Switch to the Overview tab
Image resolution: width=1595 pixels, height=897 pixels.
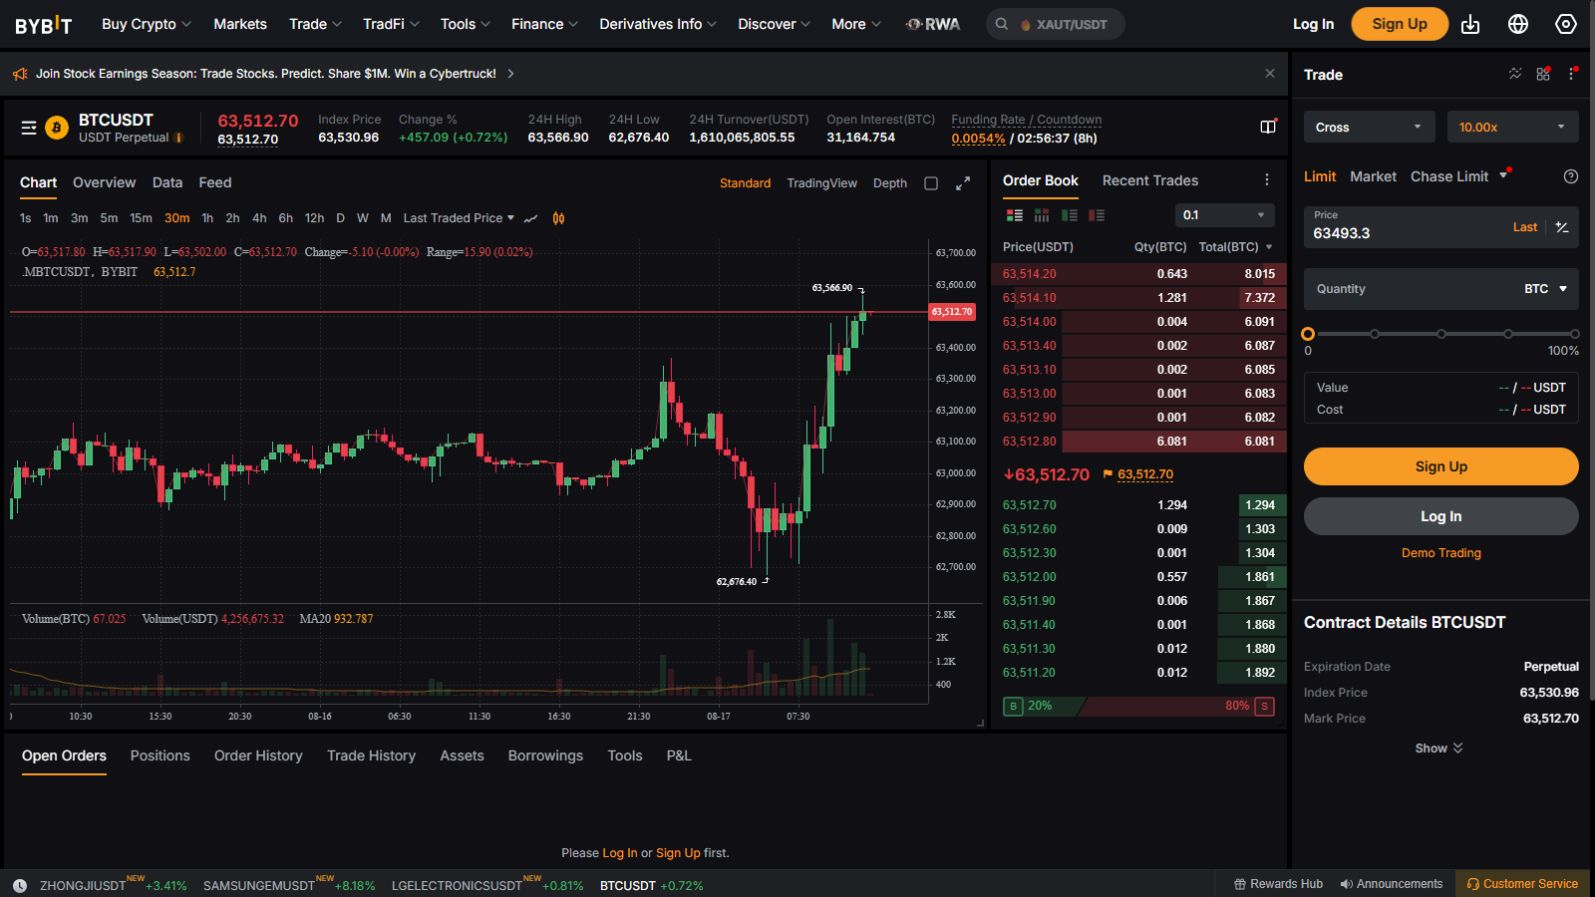(104, 183)
